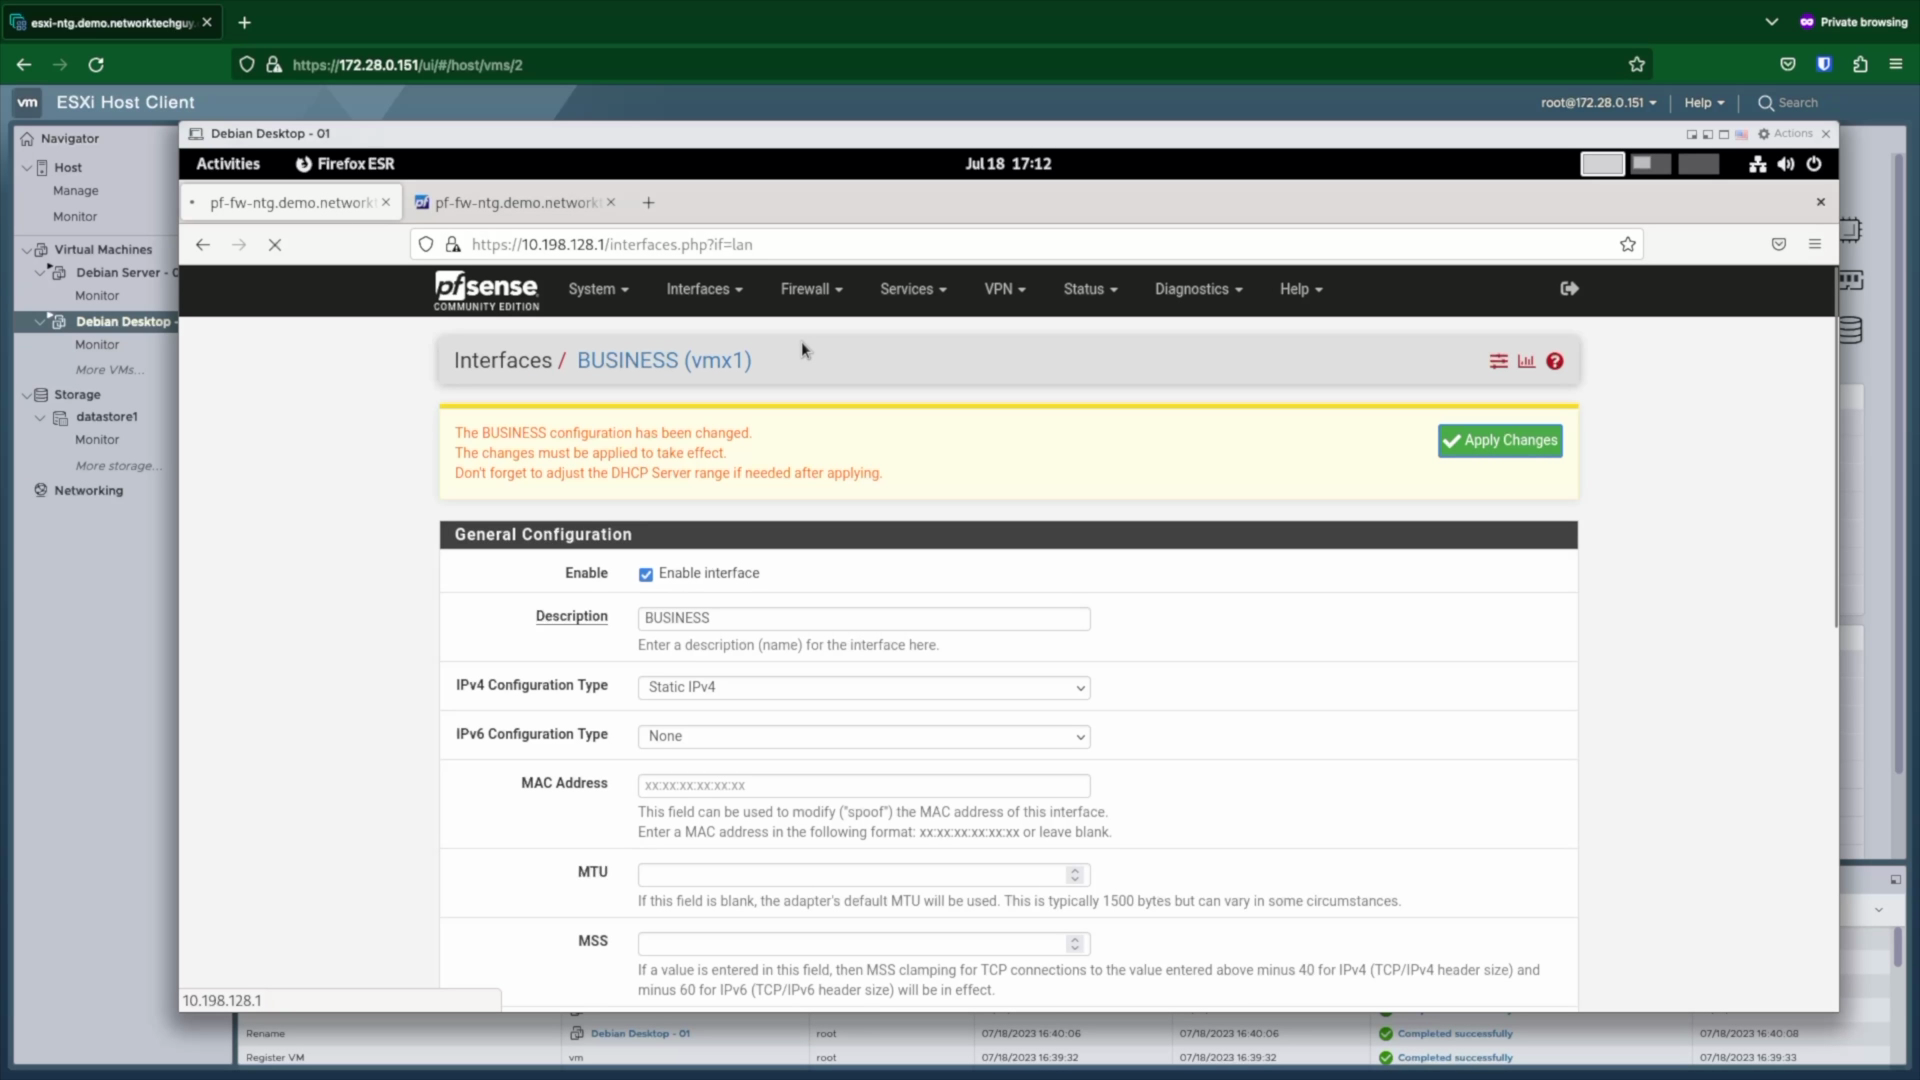Open the pfSense Status menu
Screen dimensions: 1920x1080
(1090, 290)
